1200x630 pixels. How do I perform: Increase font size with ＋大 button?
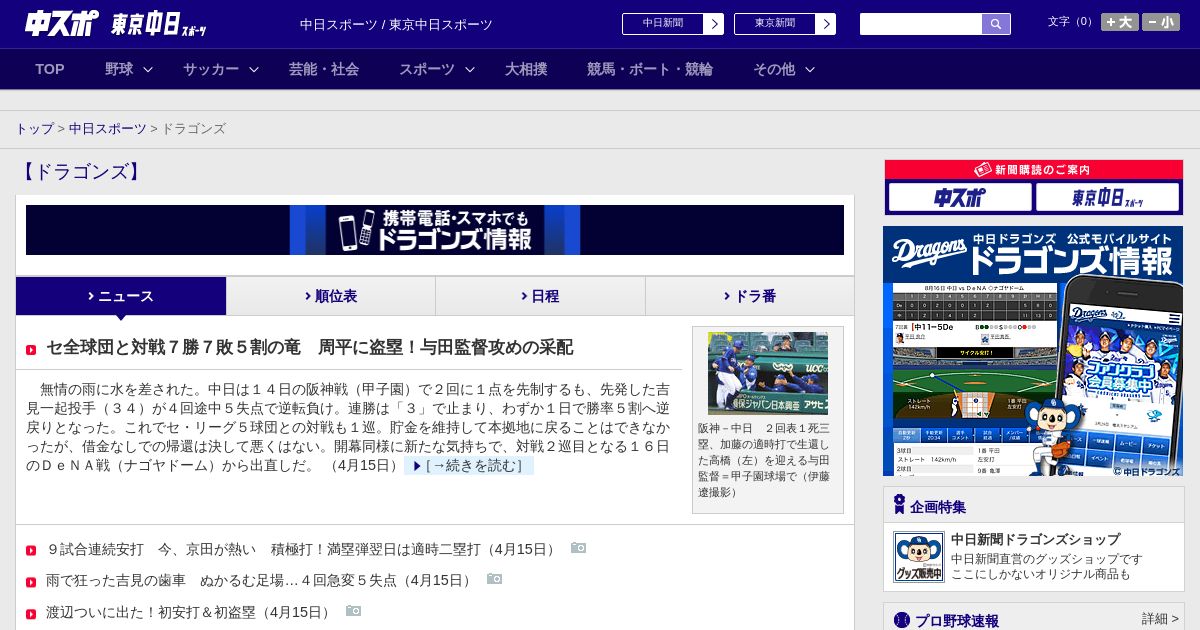click(x=1119, y=22)
